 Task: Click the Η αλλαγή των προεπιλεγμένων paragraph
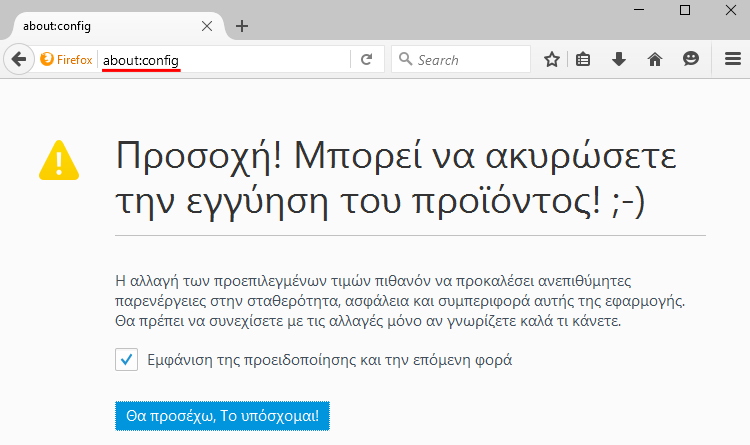[400, 300]
